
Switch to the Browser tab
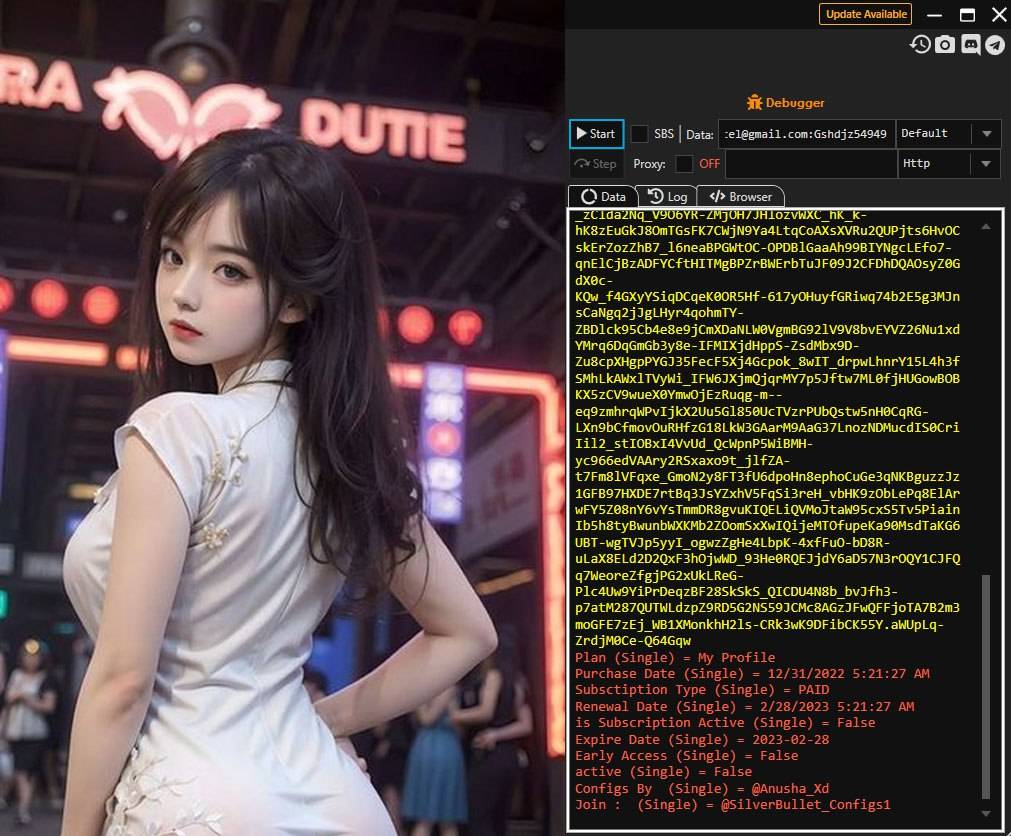[x=741, y=197]
